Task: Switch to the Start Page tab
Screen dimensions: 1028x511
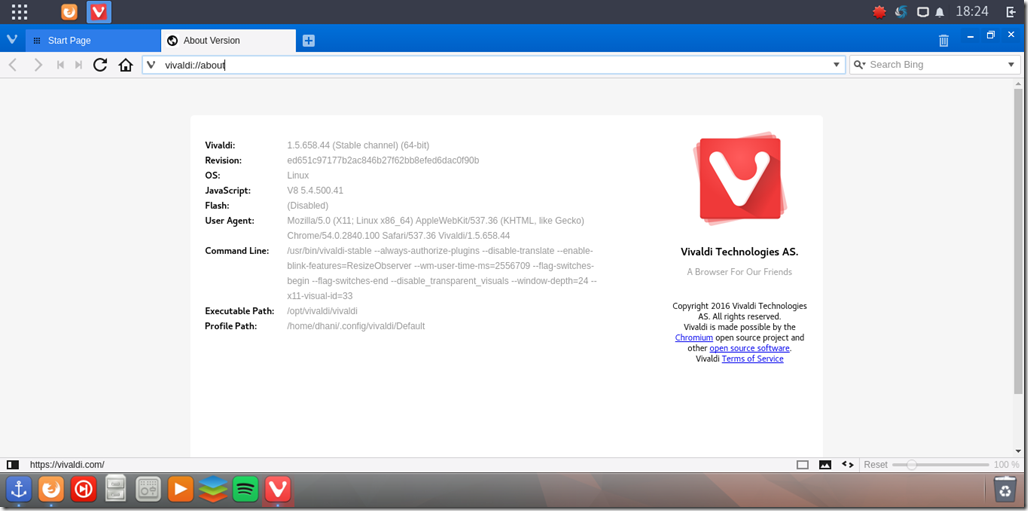Action: click(93, 41)
